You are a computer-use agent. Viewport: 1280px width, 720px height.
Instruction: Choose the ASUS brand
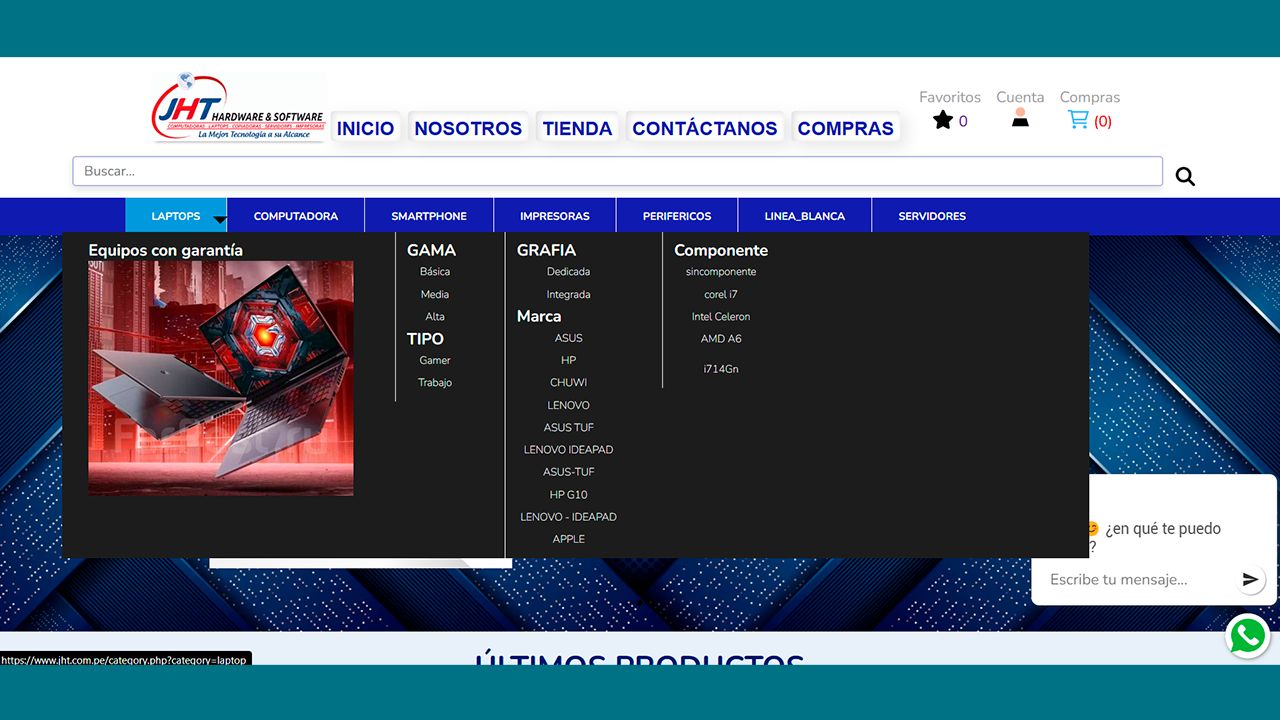[569, 338]
